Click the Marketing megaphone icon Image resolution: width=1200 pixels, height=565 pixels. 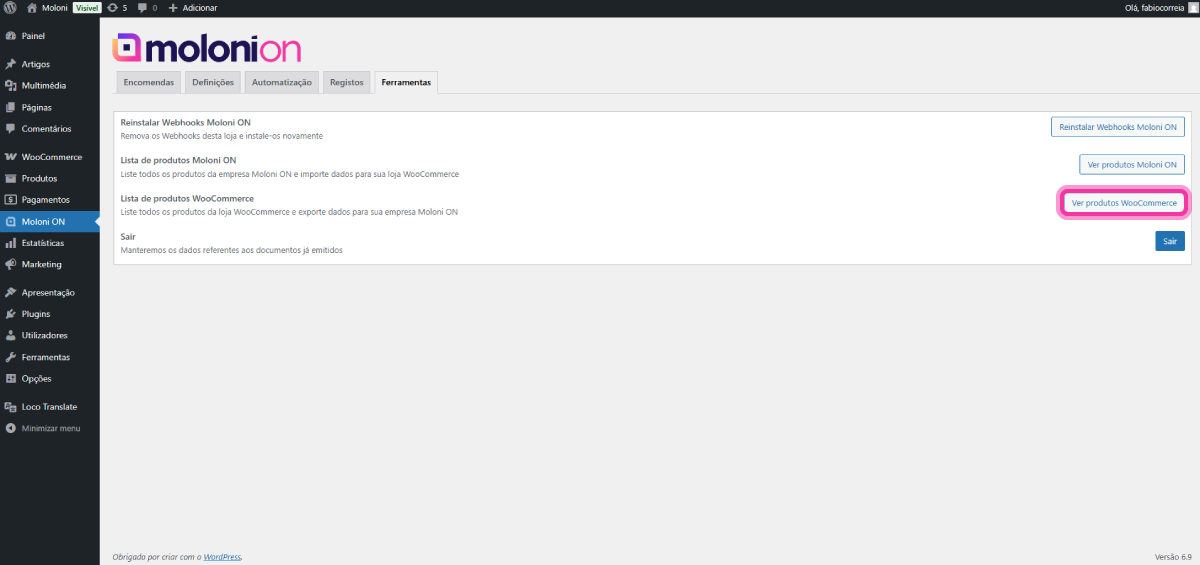[11, 265]
